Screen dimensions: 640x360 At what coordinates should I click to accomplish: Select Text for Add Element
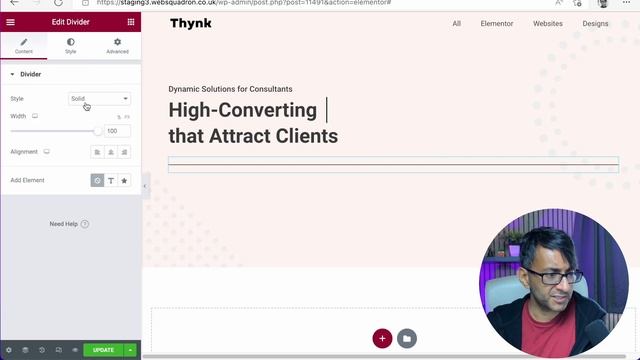click(111, 180)
